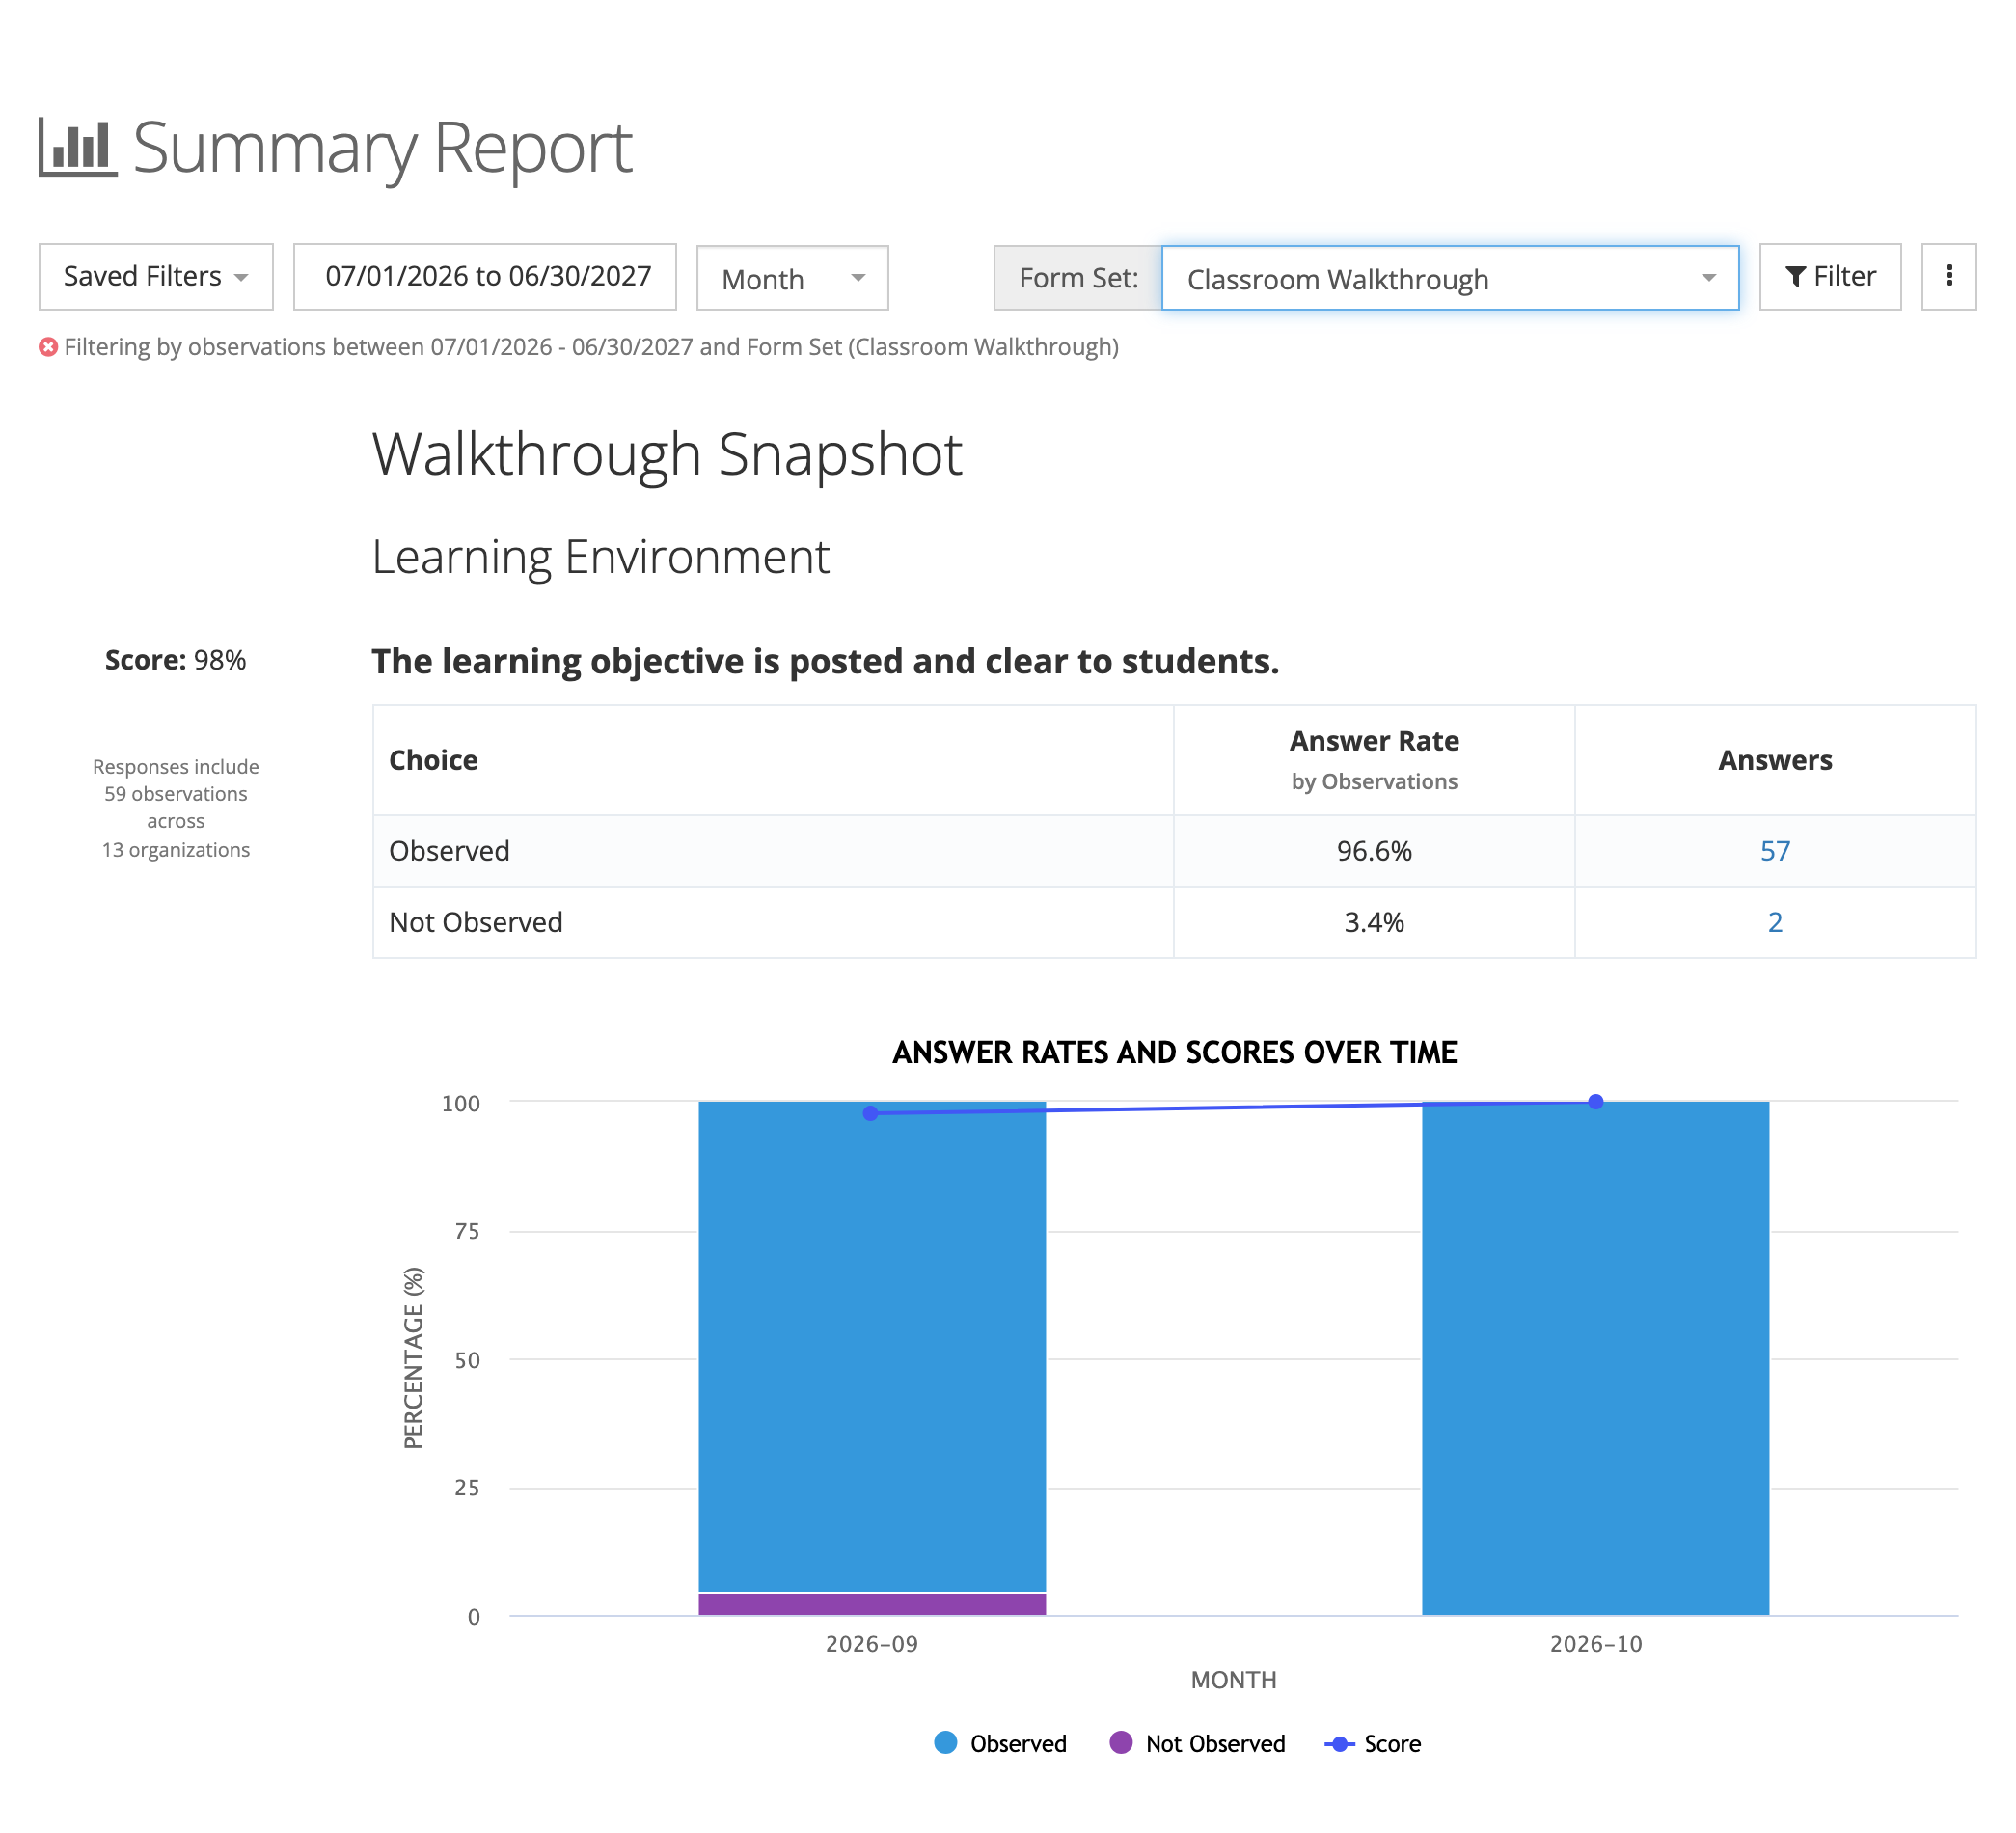
Task: Click the Walkthrough Snapshot heading
Action: [x=667, y=455]
